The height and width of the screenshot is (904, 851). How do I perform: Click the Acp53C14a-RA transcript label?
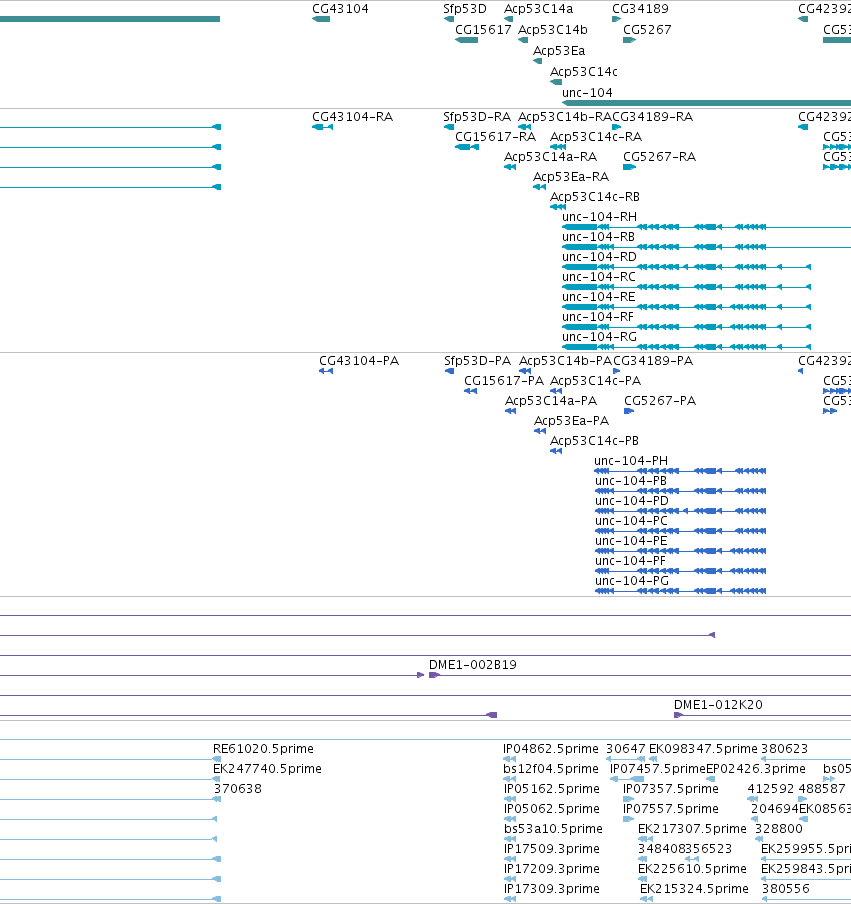(x=550, y=157)
